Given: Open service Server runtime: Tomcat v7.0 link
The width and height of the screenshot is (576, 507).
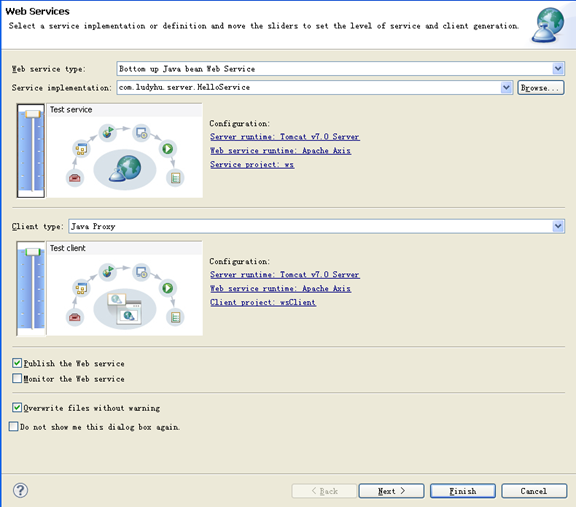Looking at the screenshot, I should coord(285,137).
